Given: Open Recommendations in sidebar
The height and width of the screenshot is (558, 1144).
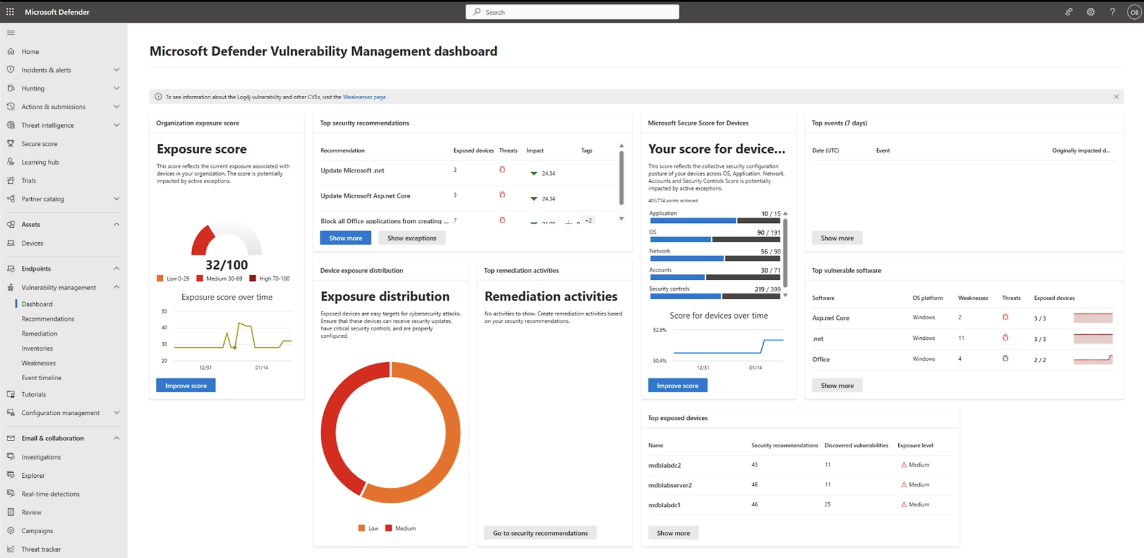Looking at the screenshot, I should click(48, 319).
